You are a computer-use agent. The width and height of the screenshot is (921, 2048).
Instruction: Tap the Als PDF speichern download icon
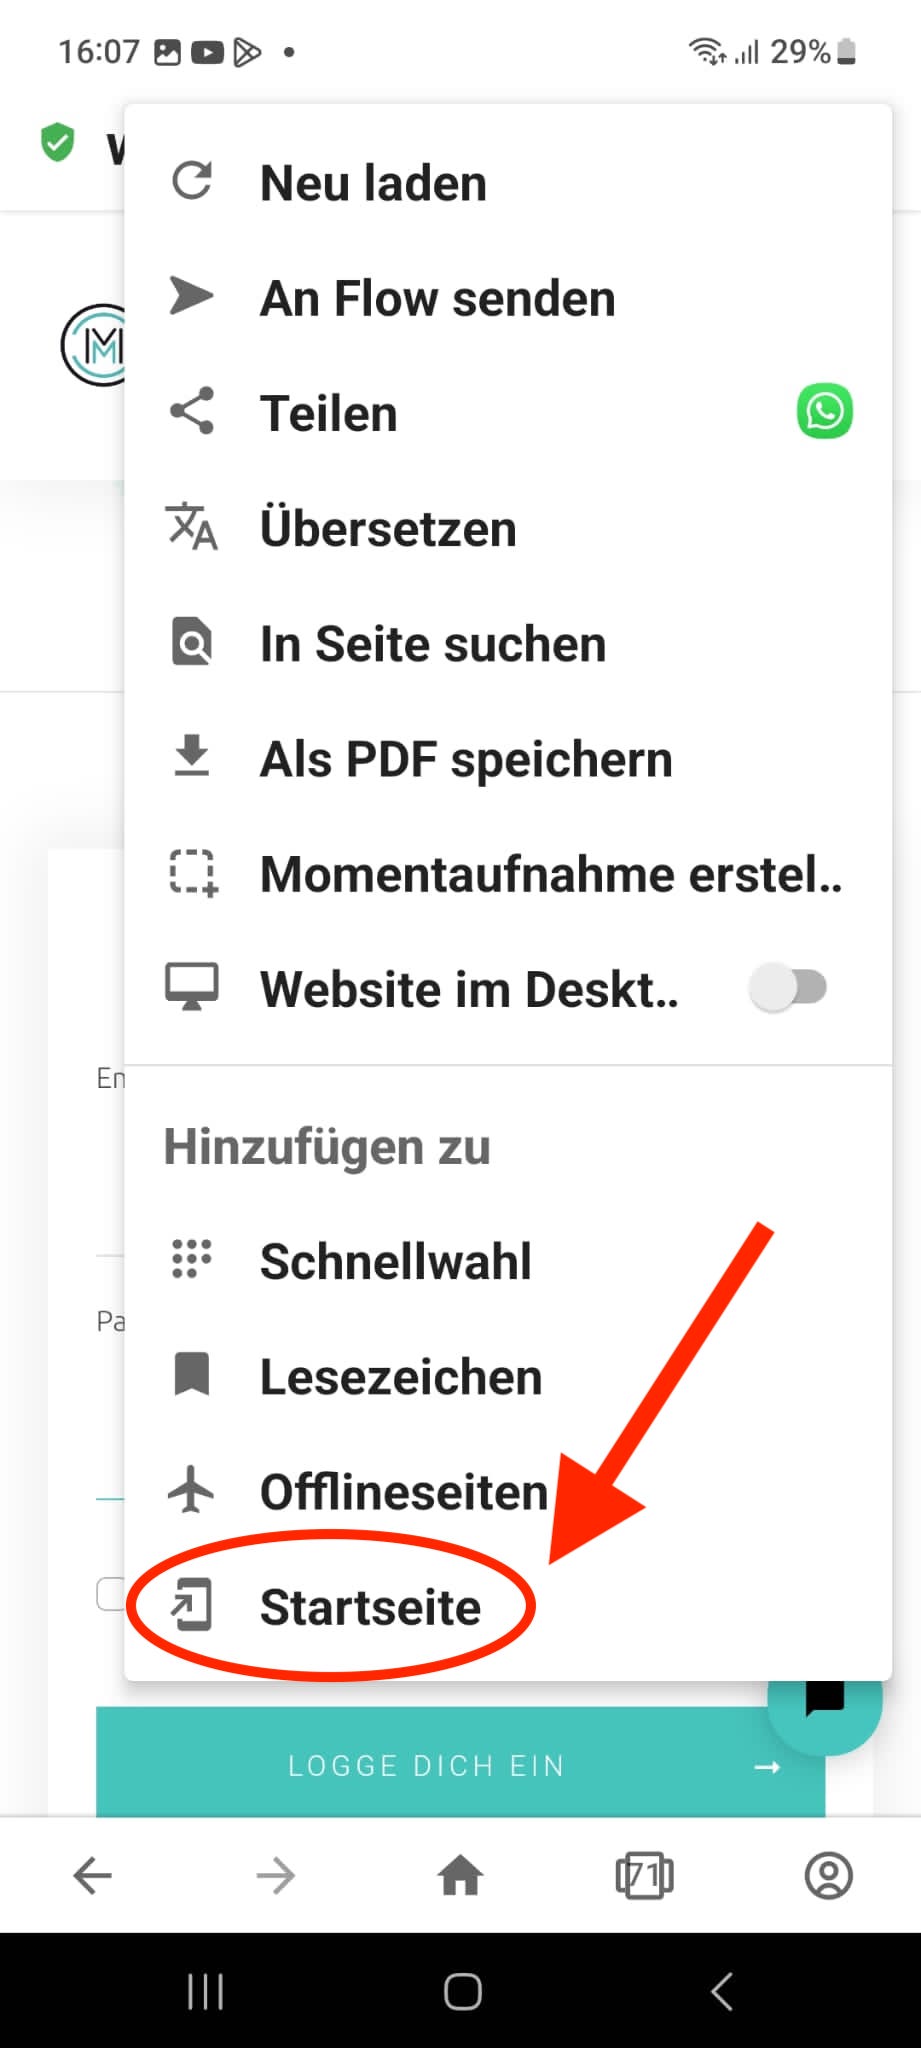point(191,757)
